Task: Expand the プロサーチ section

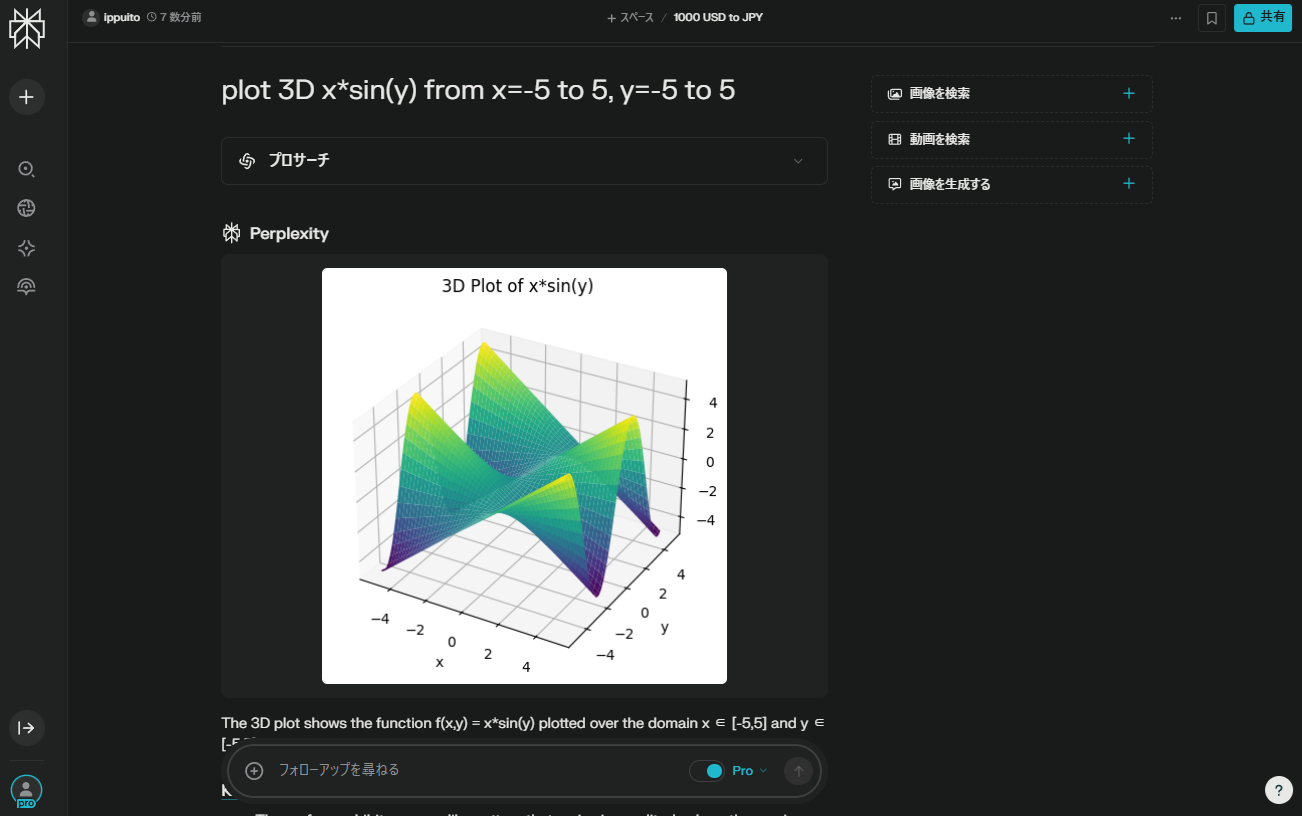Action: [798, 160]
